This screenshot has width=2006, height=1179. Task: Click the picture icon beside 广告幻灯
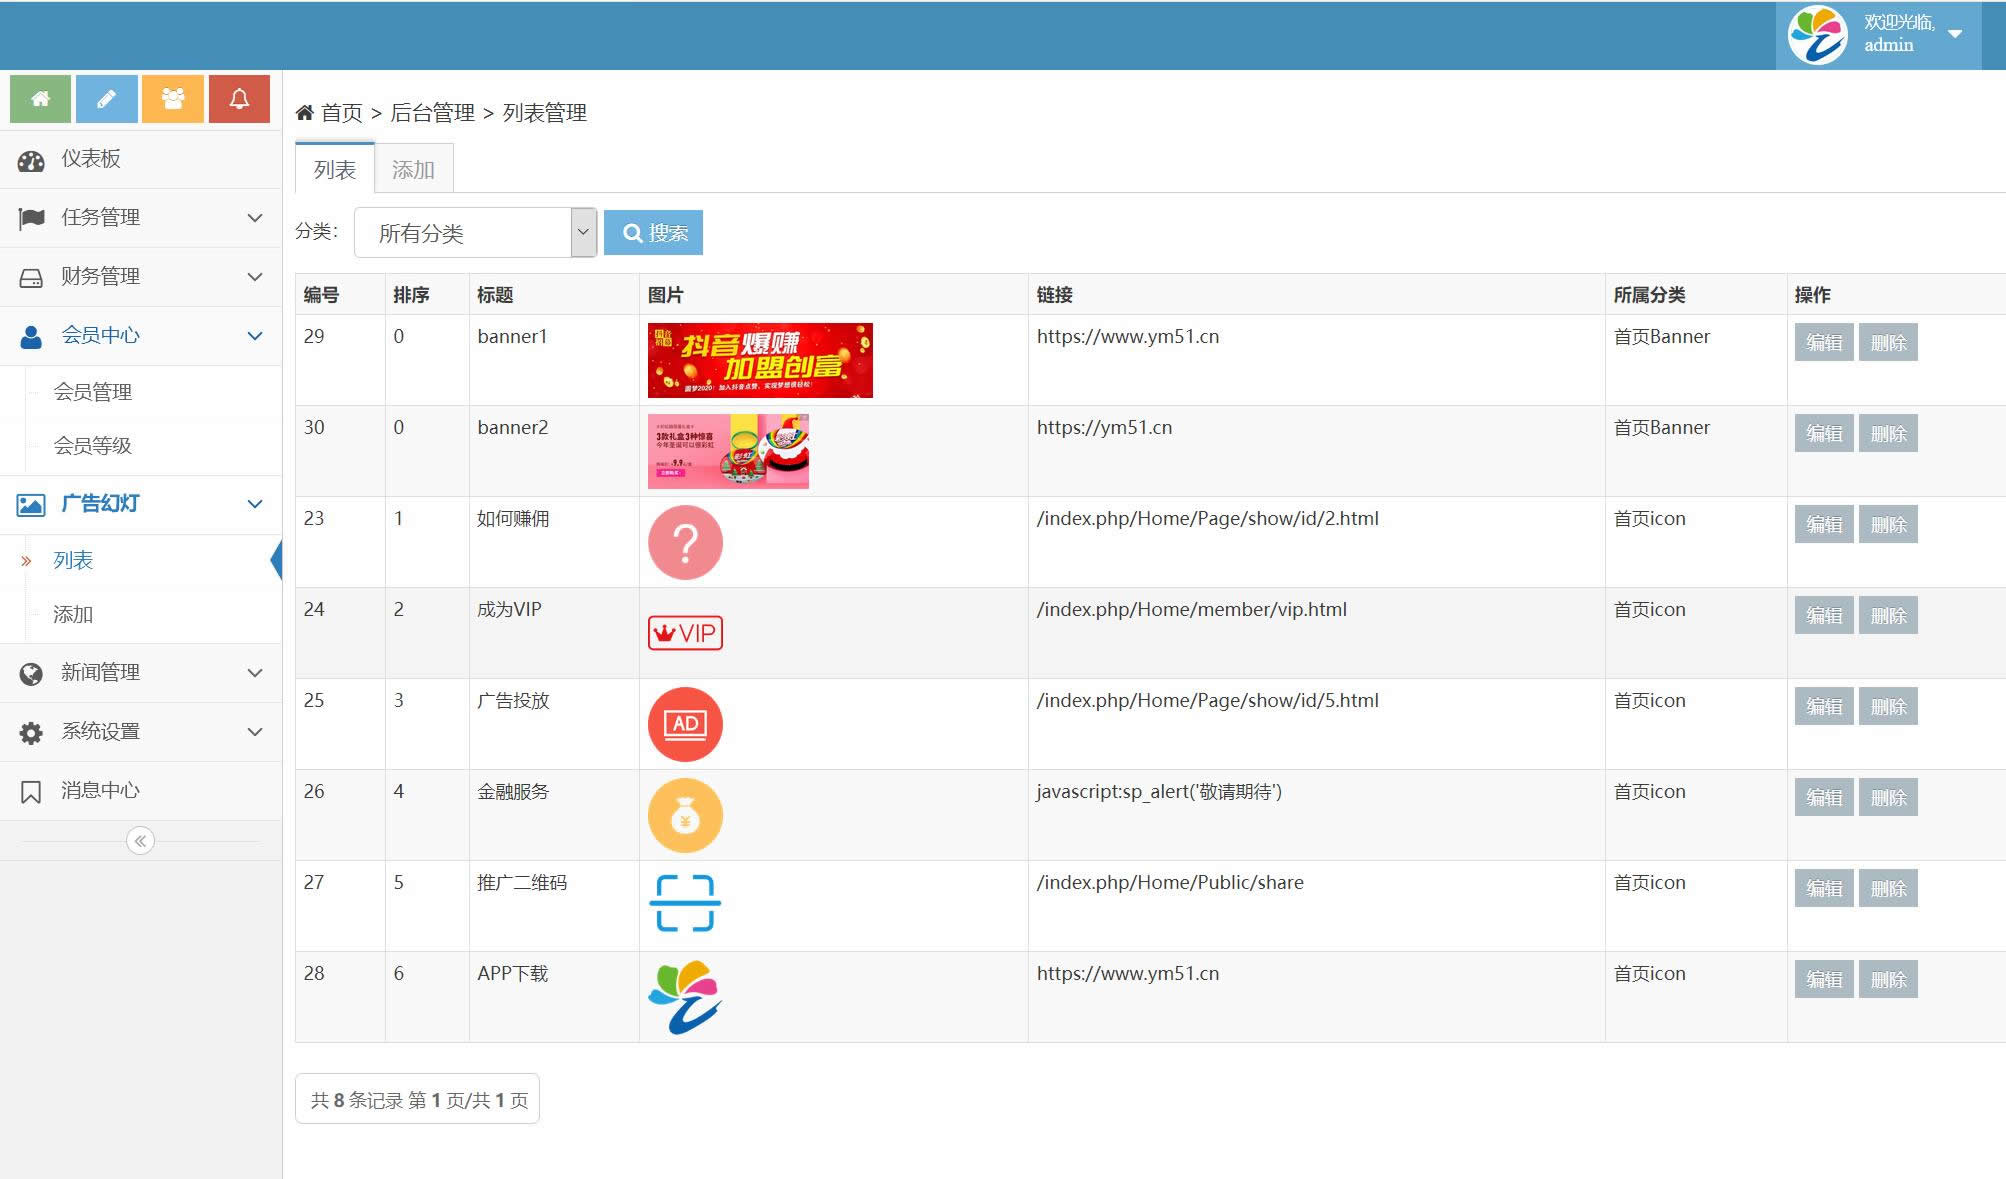(x=31, y=504)
